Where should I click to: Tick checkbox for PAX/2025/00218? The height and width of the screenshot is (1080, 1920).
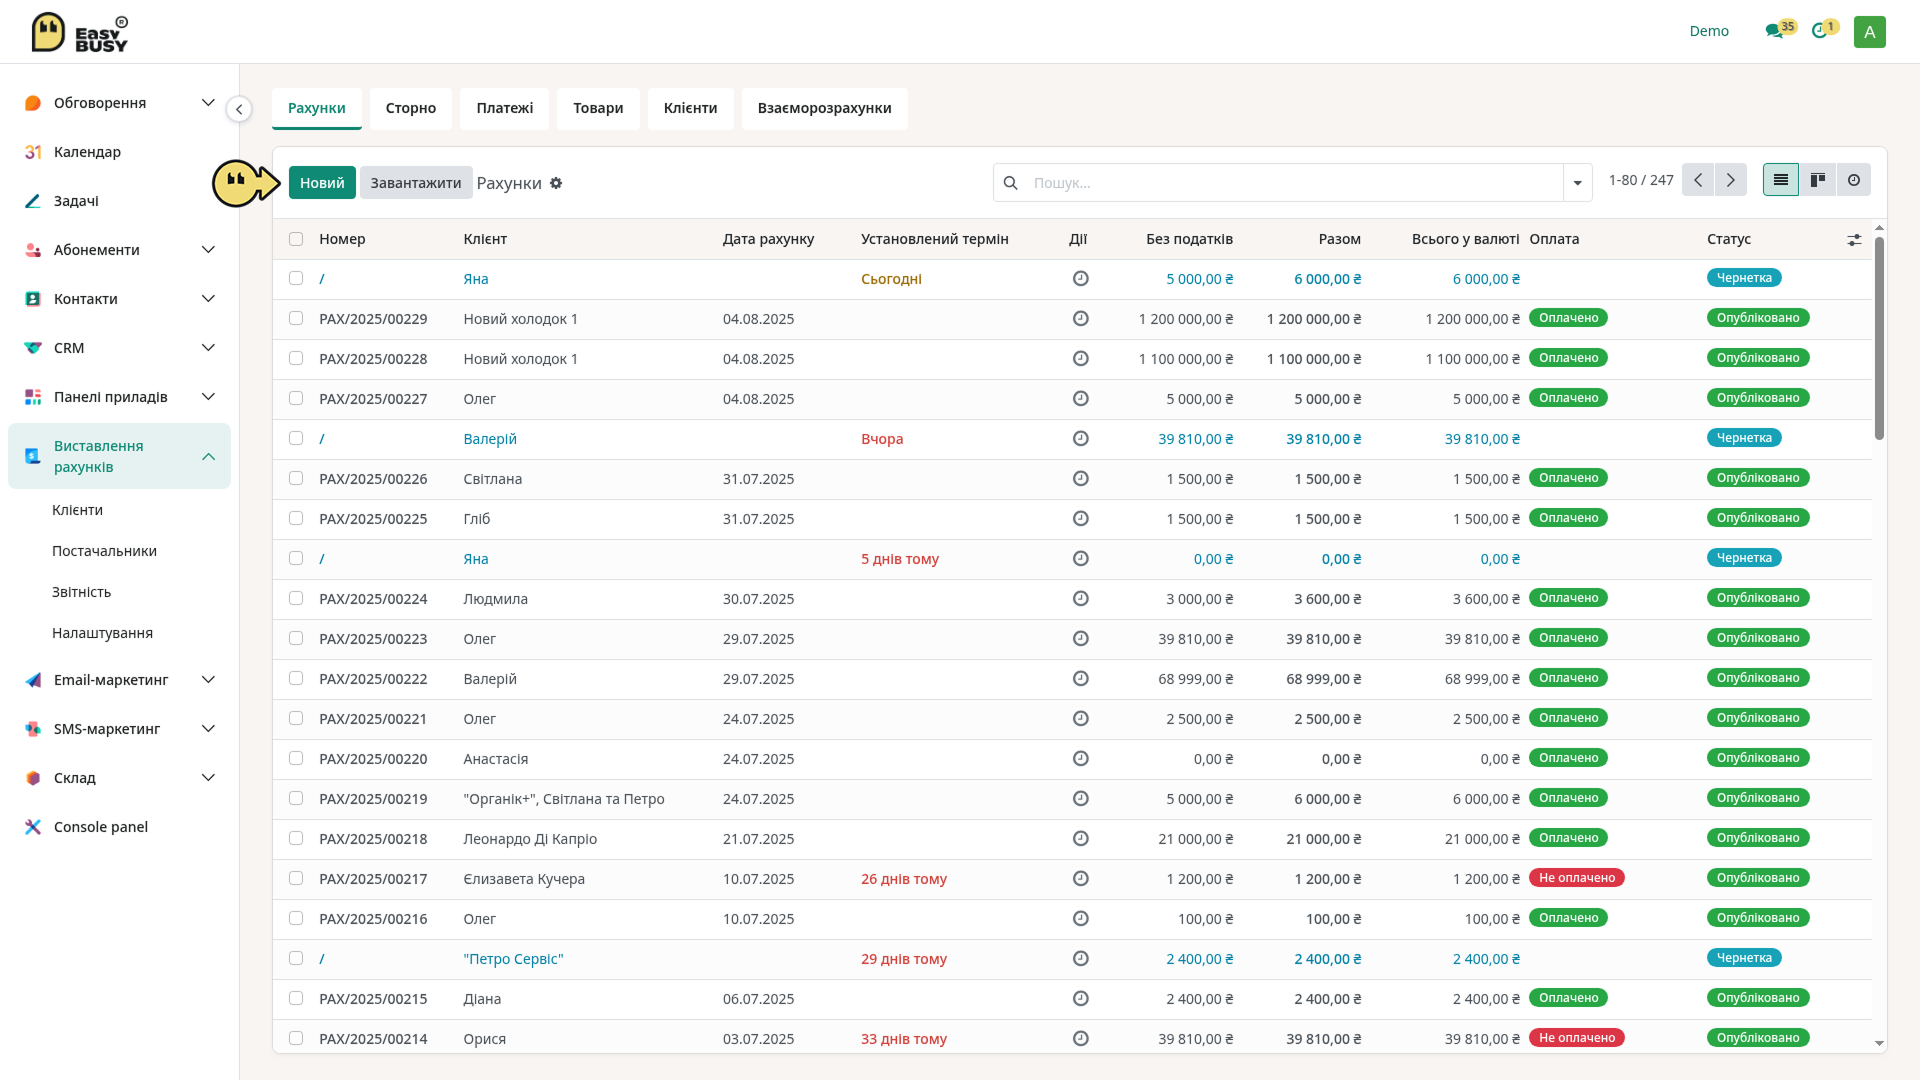296,838
